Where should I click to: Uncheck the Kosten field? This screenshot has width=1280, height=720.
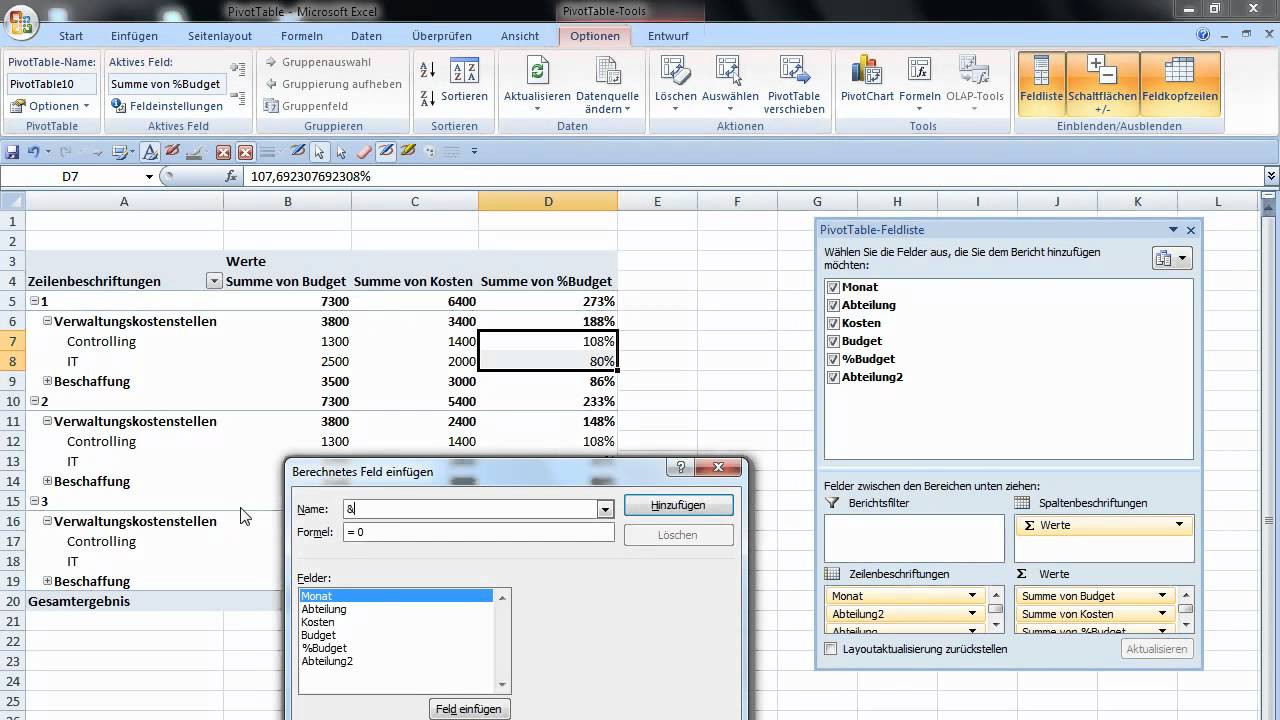point(833,323)
